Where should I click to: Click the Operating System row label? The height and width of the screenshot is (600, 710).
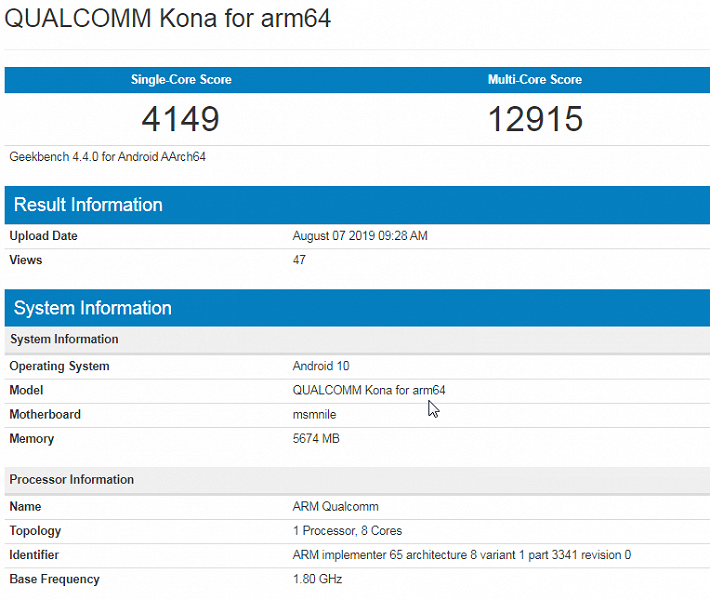click(59, 366)
